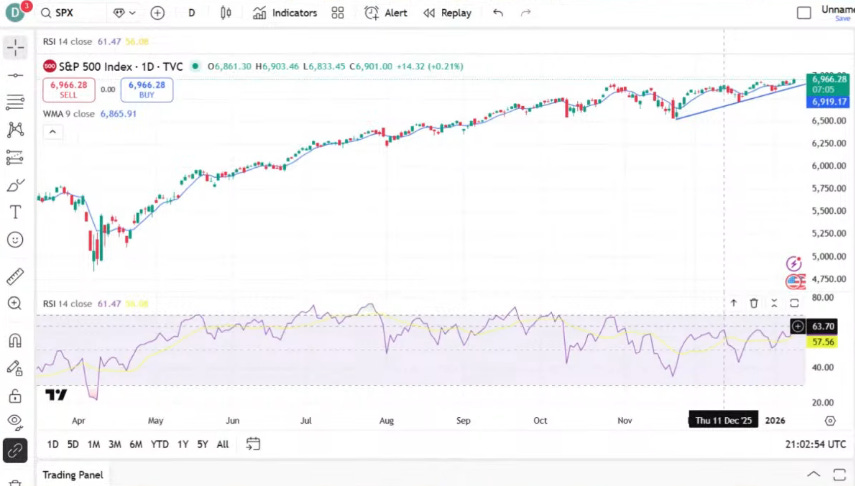Select the zoom in tool
Viewport: 855px width, 486px height.
pyautogui.click(x=15, y=303)
